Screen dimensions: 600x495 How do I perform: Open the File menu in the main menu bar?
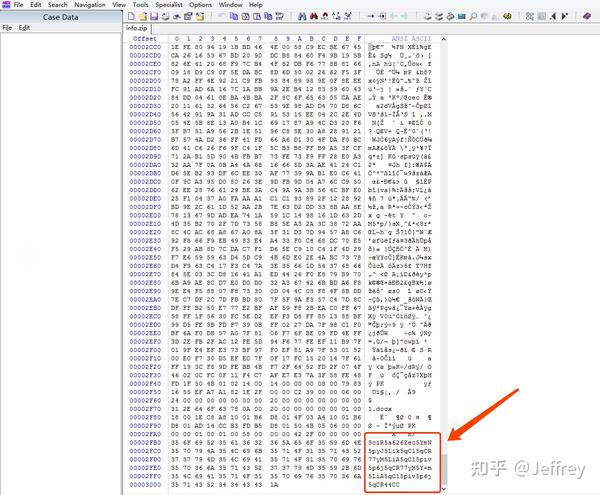click(18, 5)
